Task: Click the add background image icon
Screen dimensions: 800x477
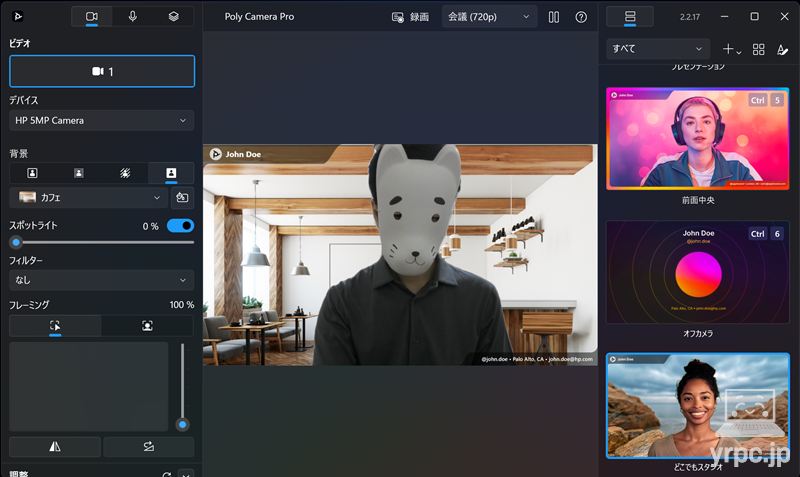Action: [x=182, y=197]
